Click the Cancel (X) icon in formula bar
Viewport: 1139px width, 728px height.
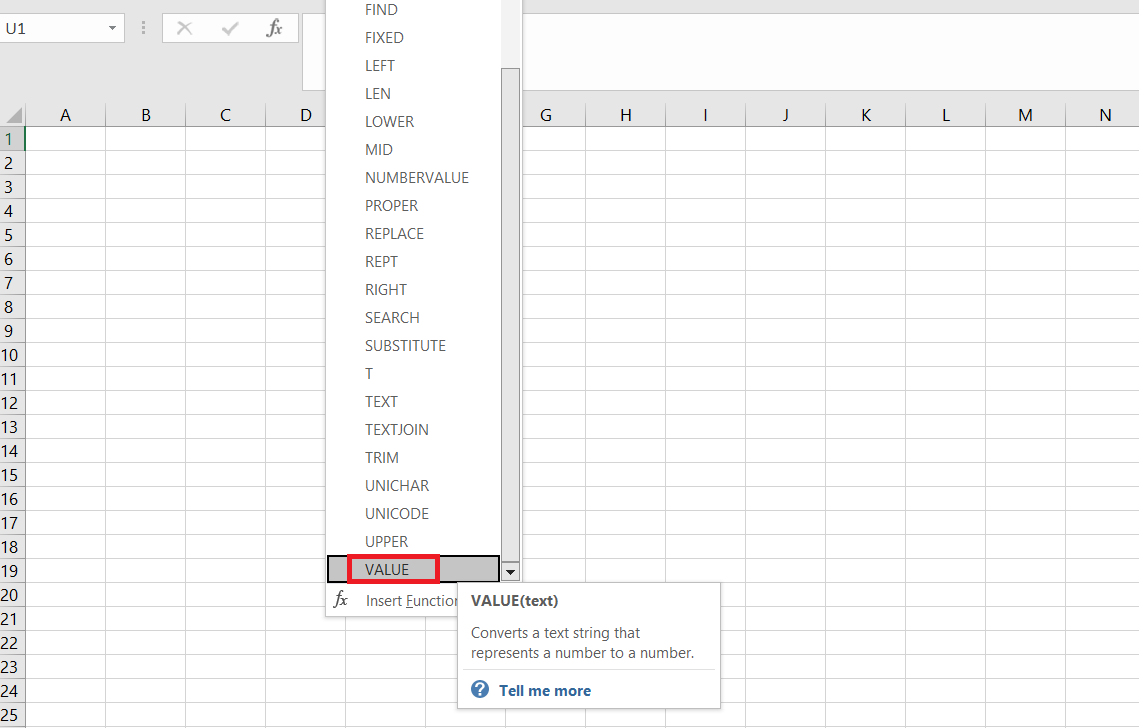click(x=184, y=28)
